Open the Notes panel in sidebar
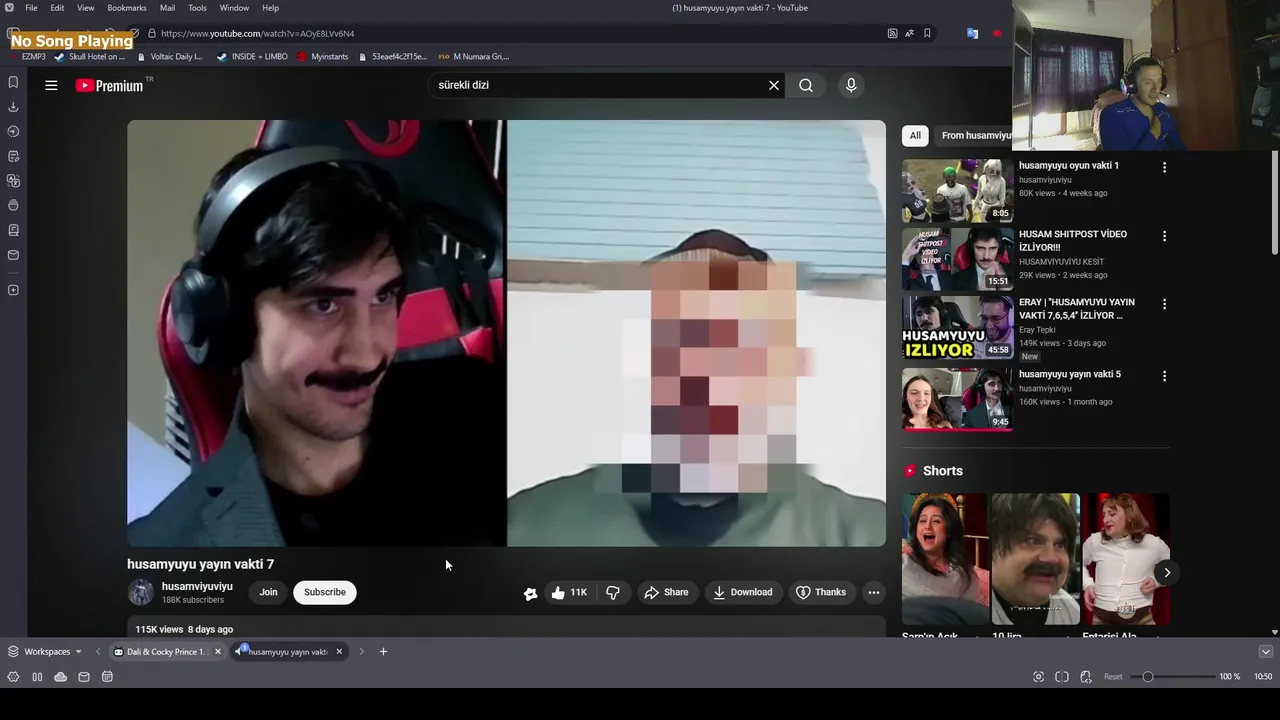 (13, 156)
